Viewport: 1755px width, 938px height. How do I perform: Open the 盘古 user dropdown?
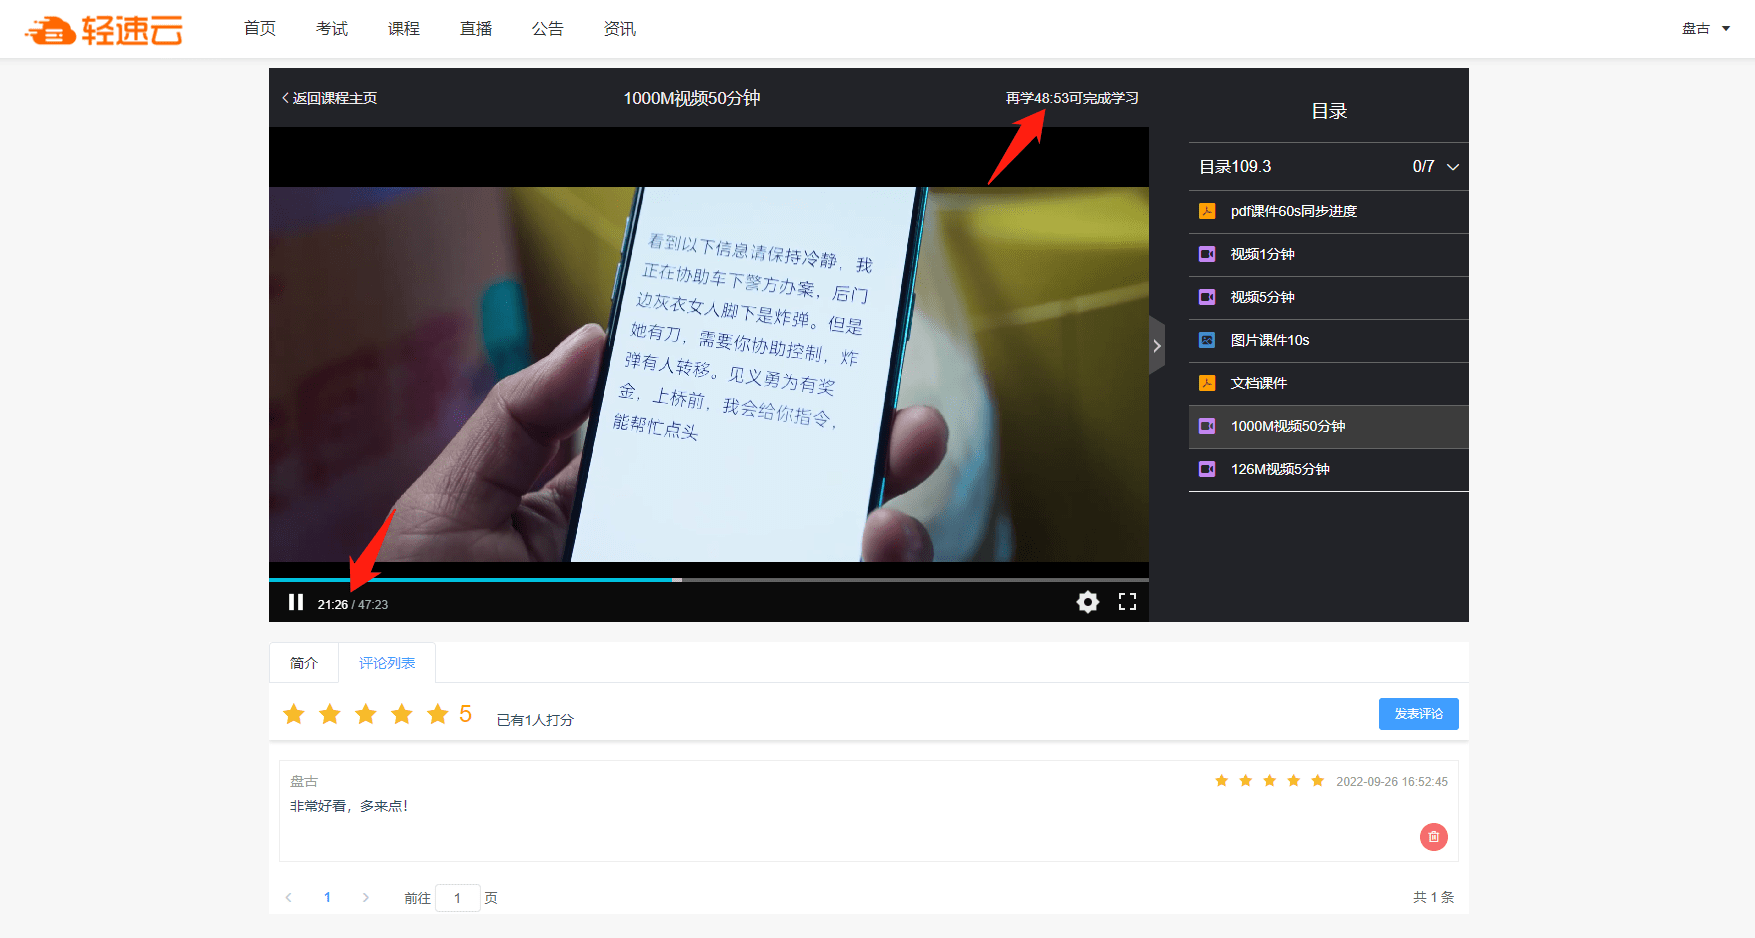click(x=1705, y=29)
